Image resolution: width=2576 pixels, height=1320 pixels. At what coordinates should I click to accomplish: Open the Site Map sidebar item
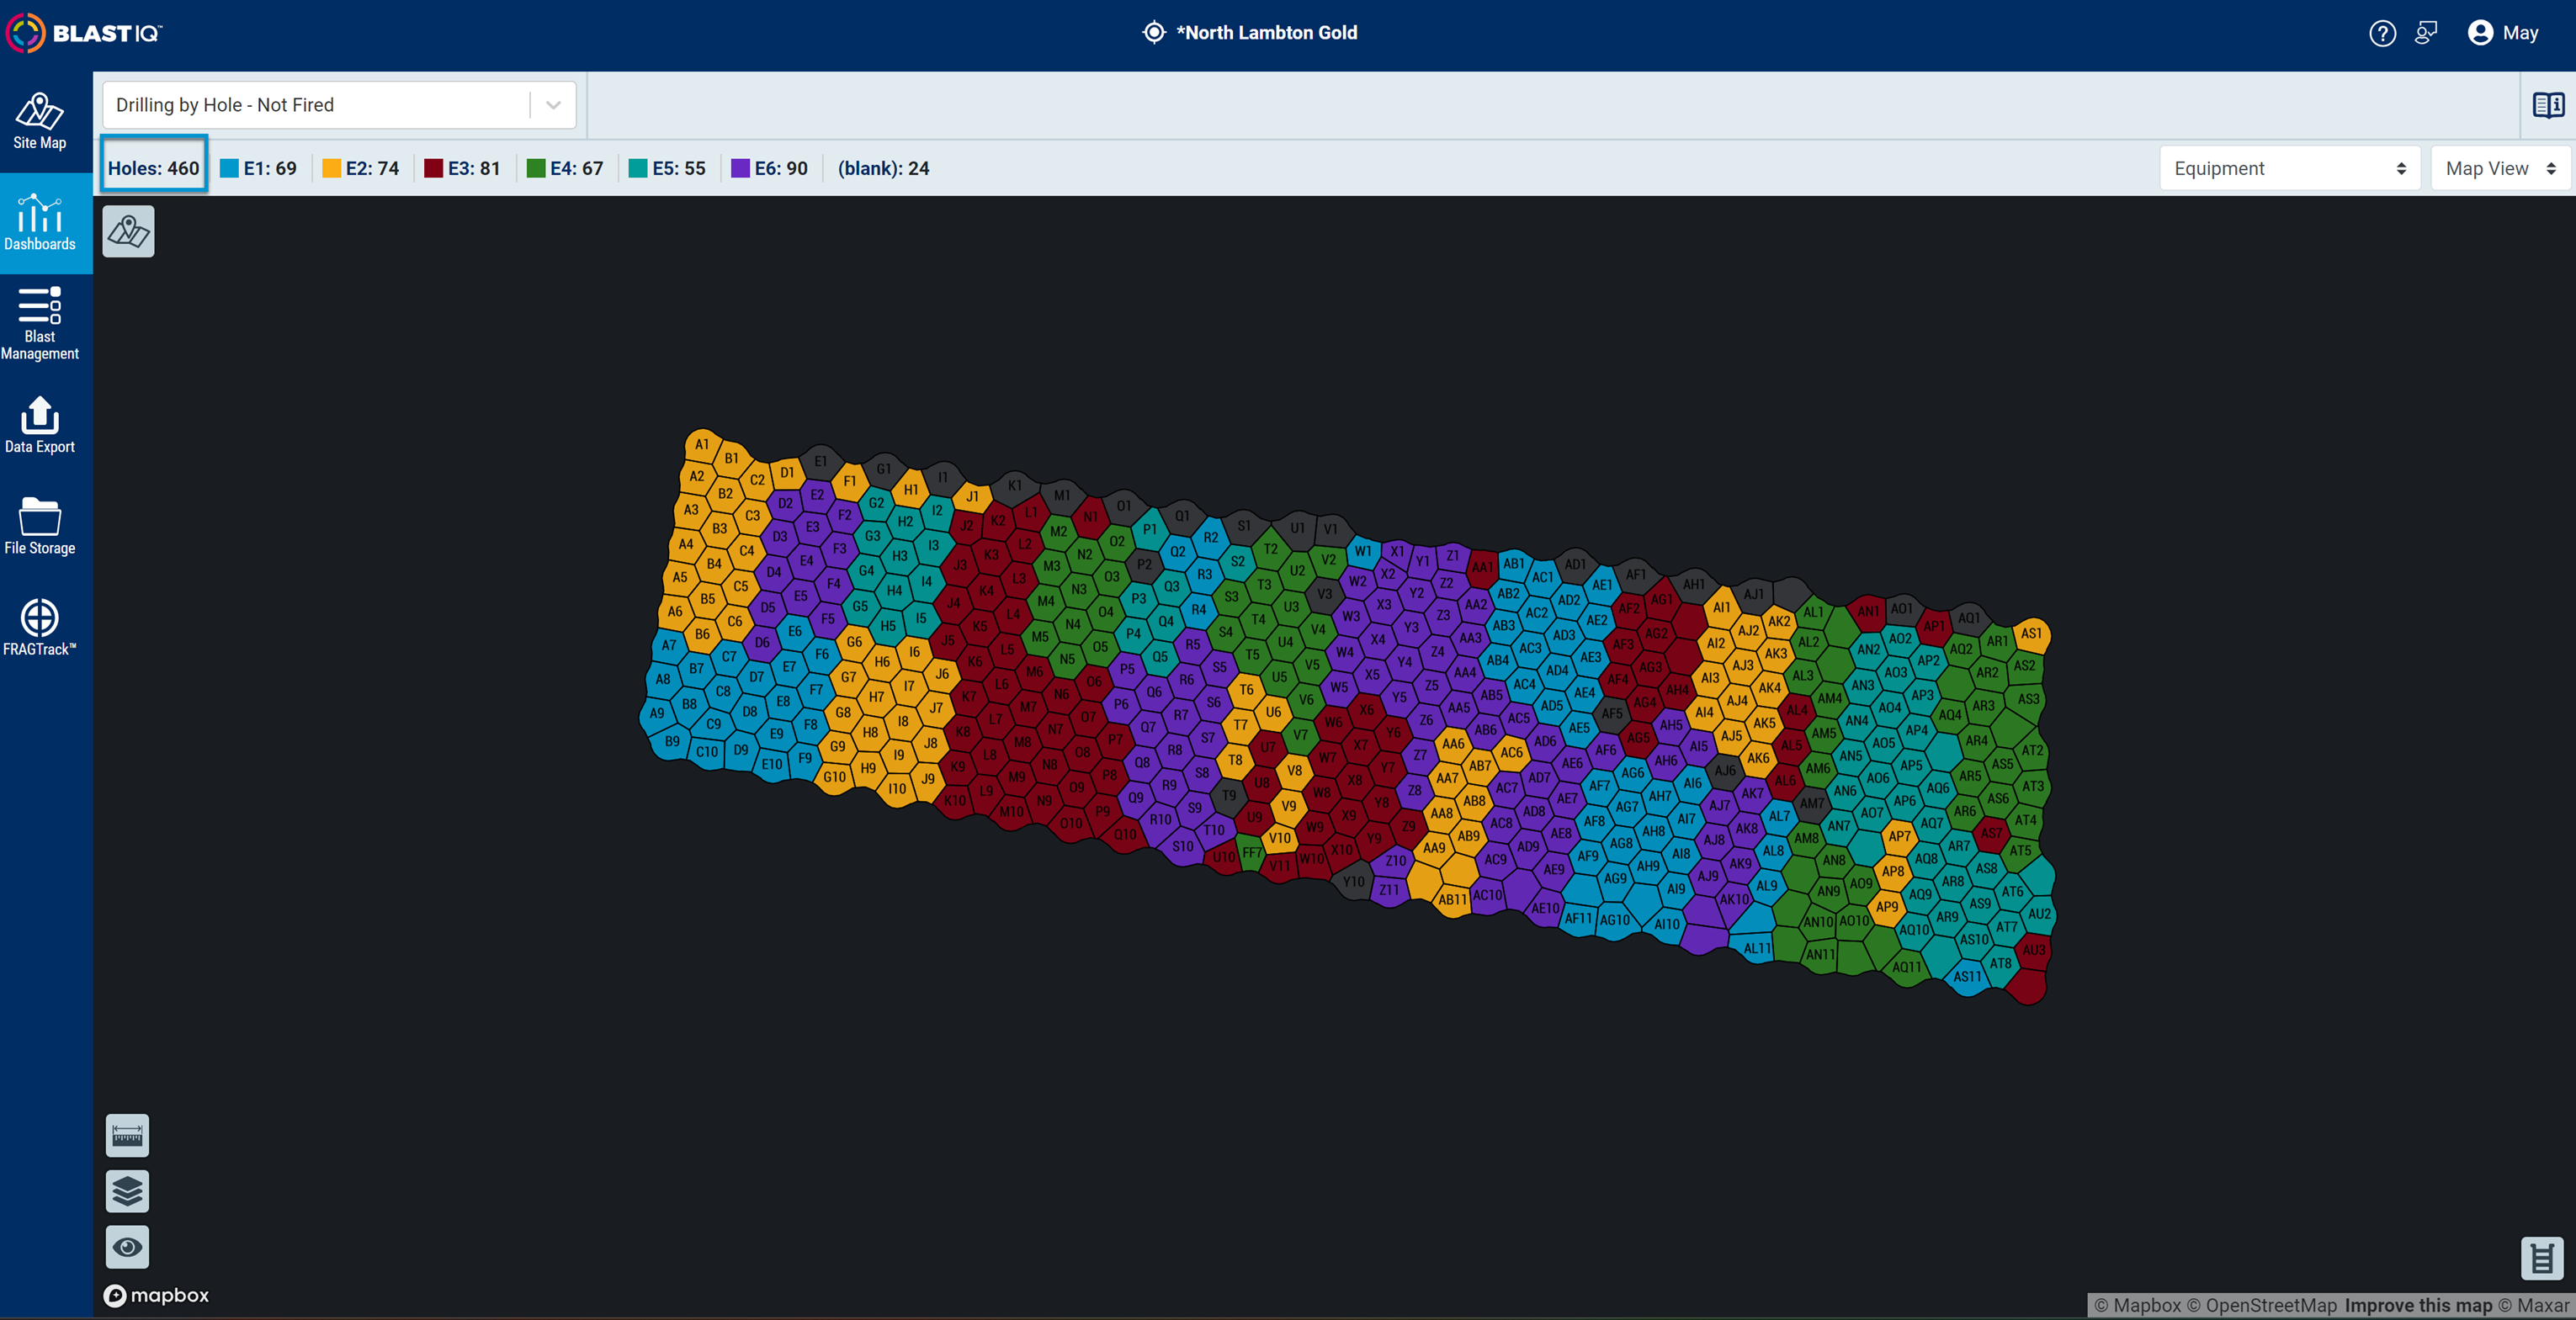40,121
